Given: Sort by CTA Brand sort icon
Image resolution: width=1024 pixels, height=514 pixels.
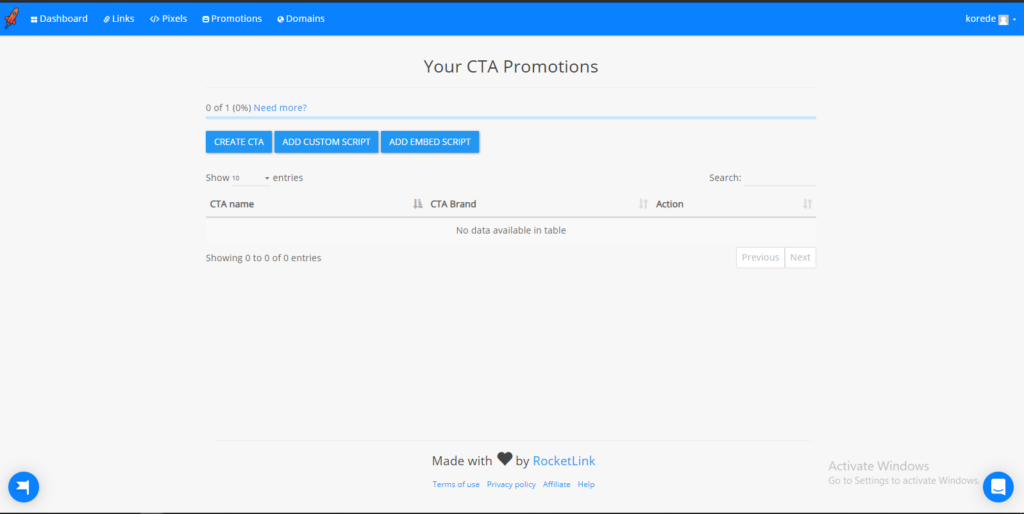Looking at the screenshot, I should (643, 204).
